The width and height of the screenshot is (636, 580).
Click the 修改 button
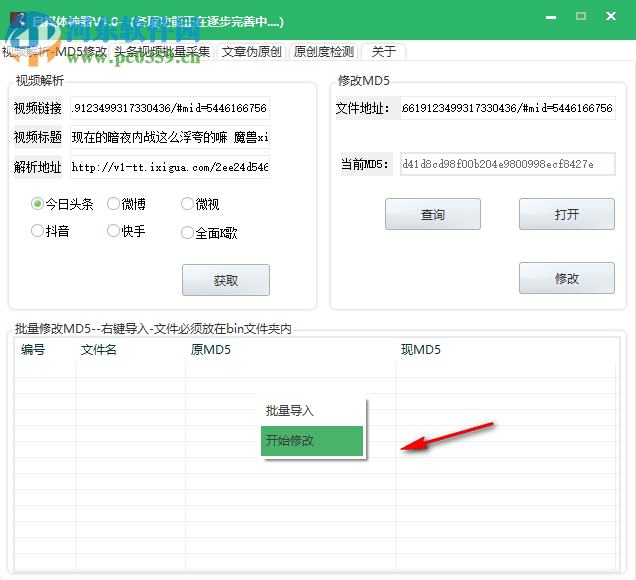(567, 278)
